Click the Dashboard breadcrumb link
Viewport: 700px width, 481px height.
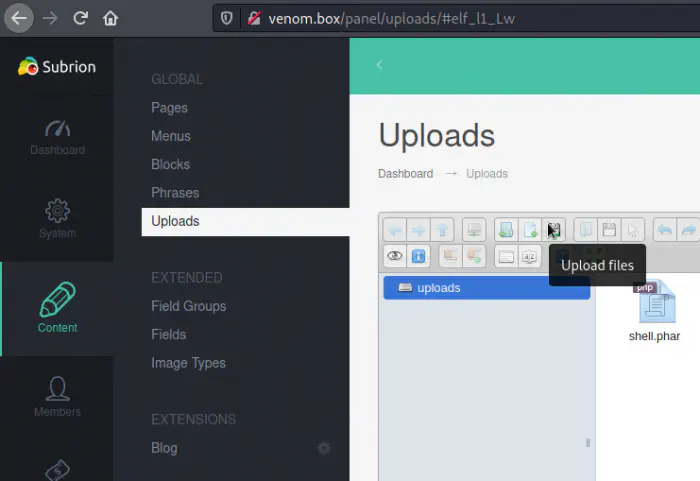coord(405,174)
